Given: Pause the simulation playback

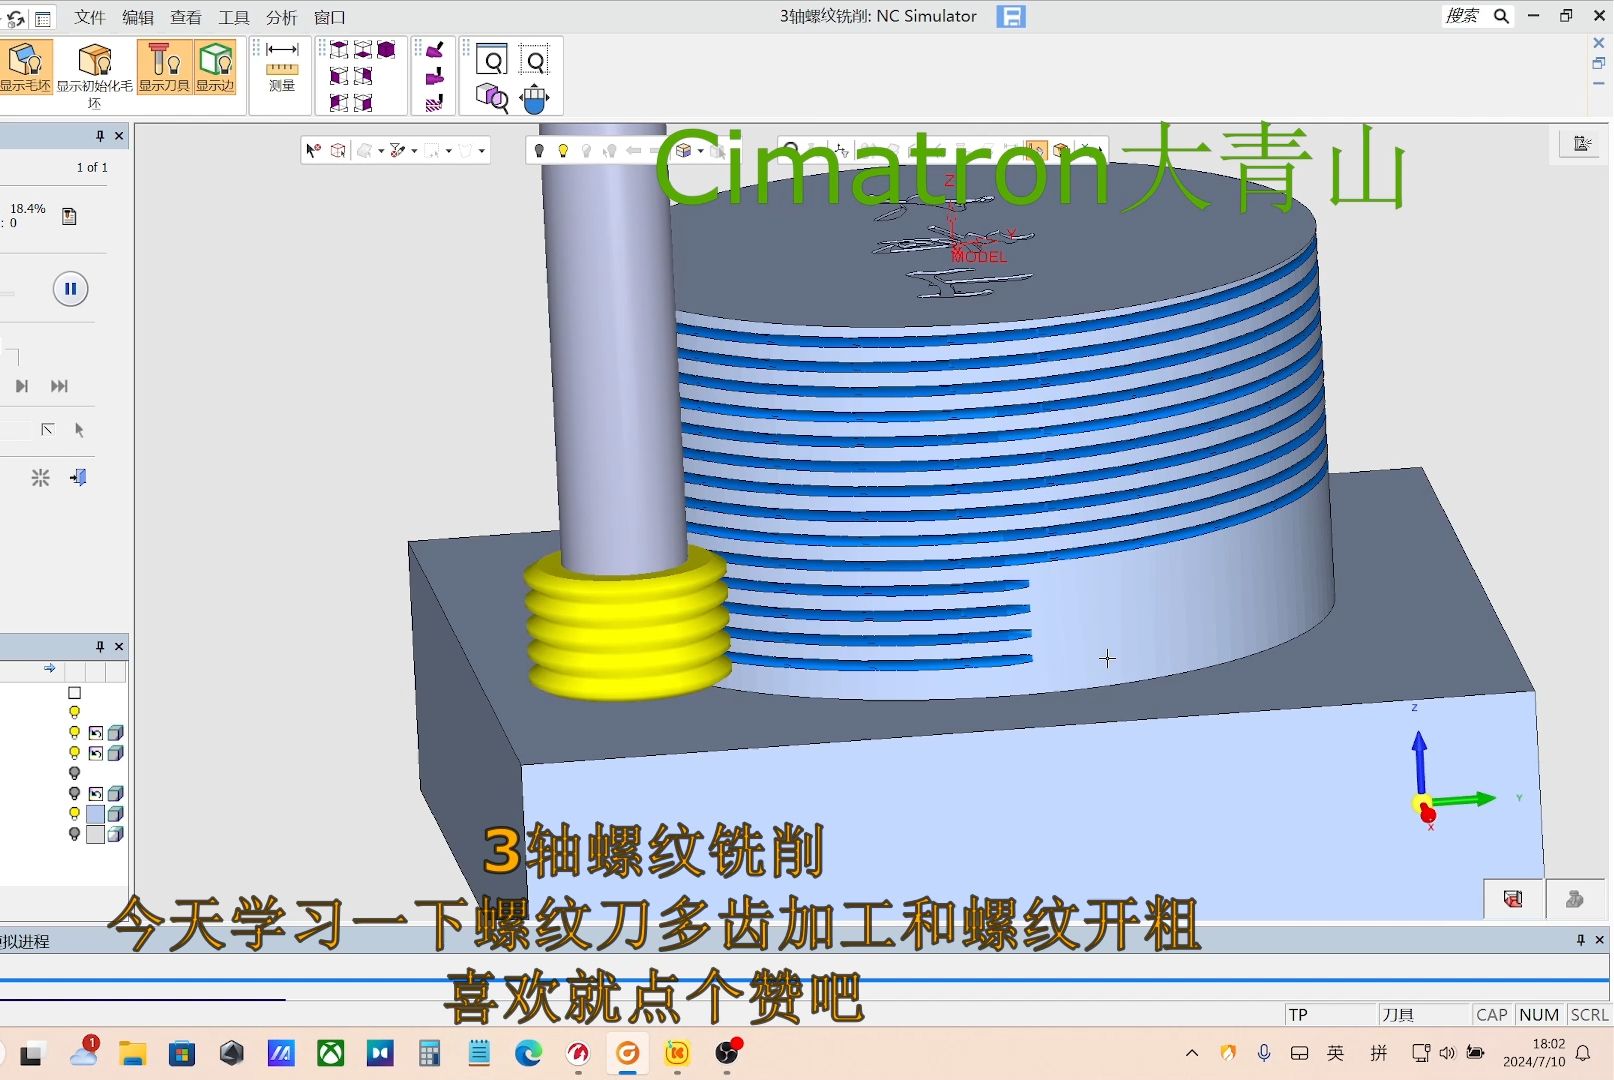Looking at the screenshot, I should tap(70, 289).
